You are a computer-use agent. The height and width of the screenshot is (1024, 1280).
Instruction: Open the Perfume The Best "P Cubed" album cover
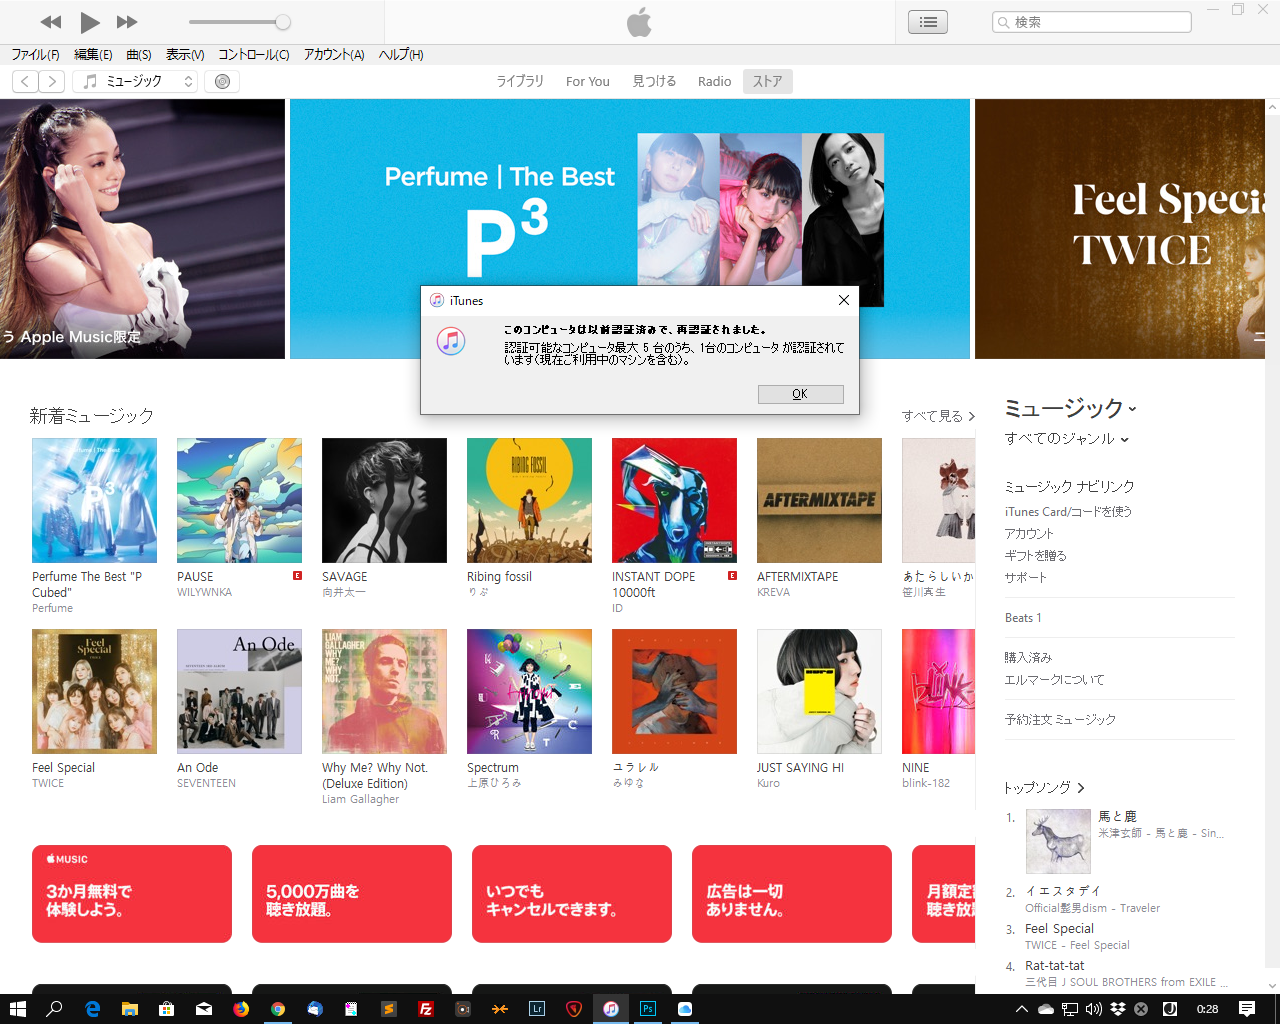click(94, 500)
